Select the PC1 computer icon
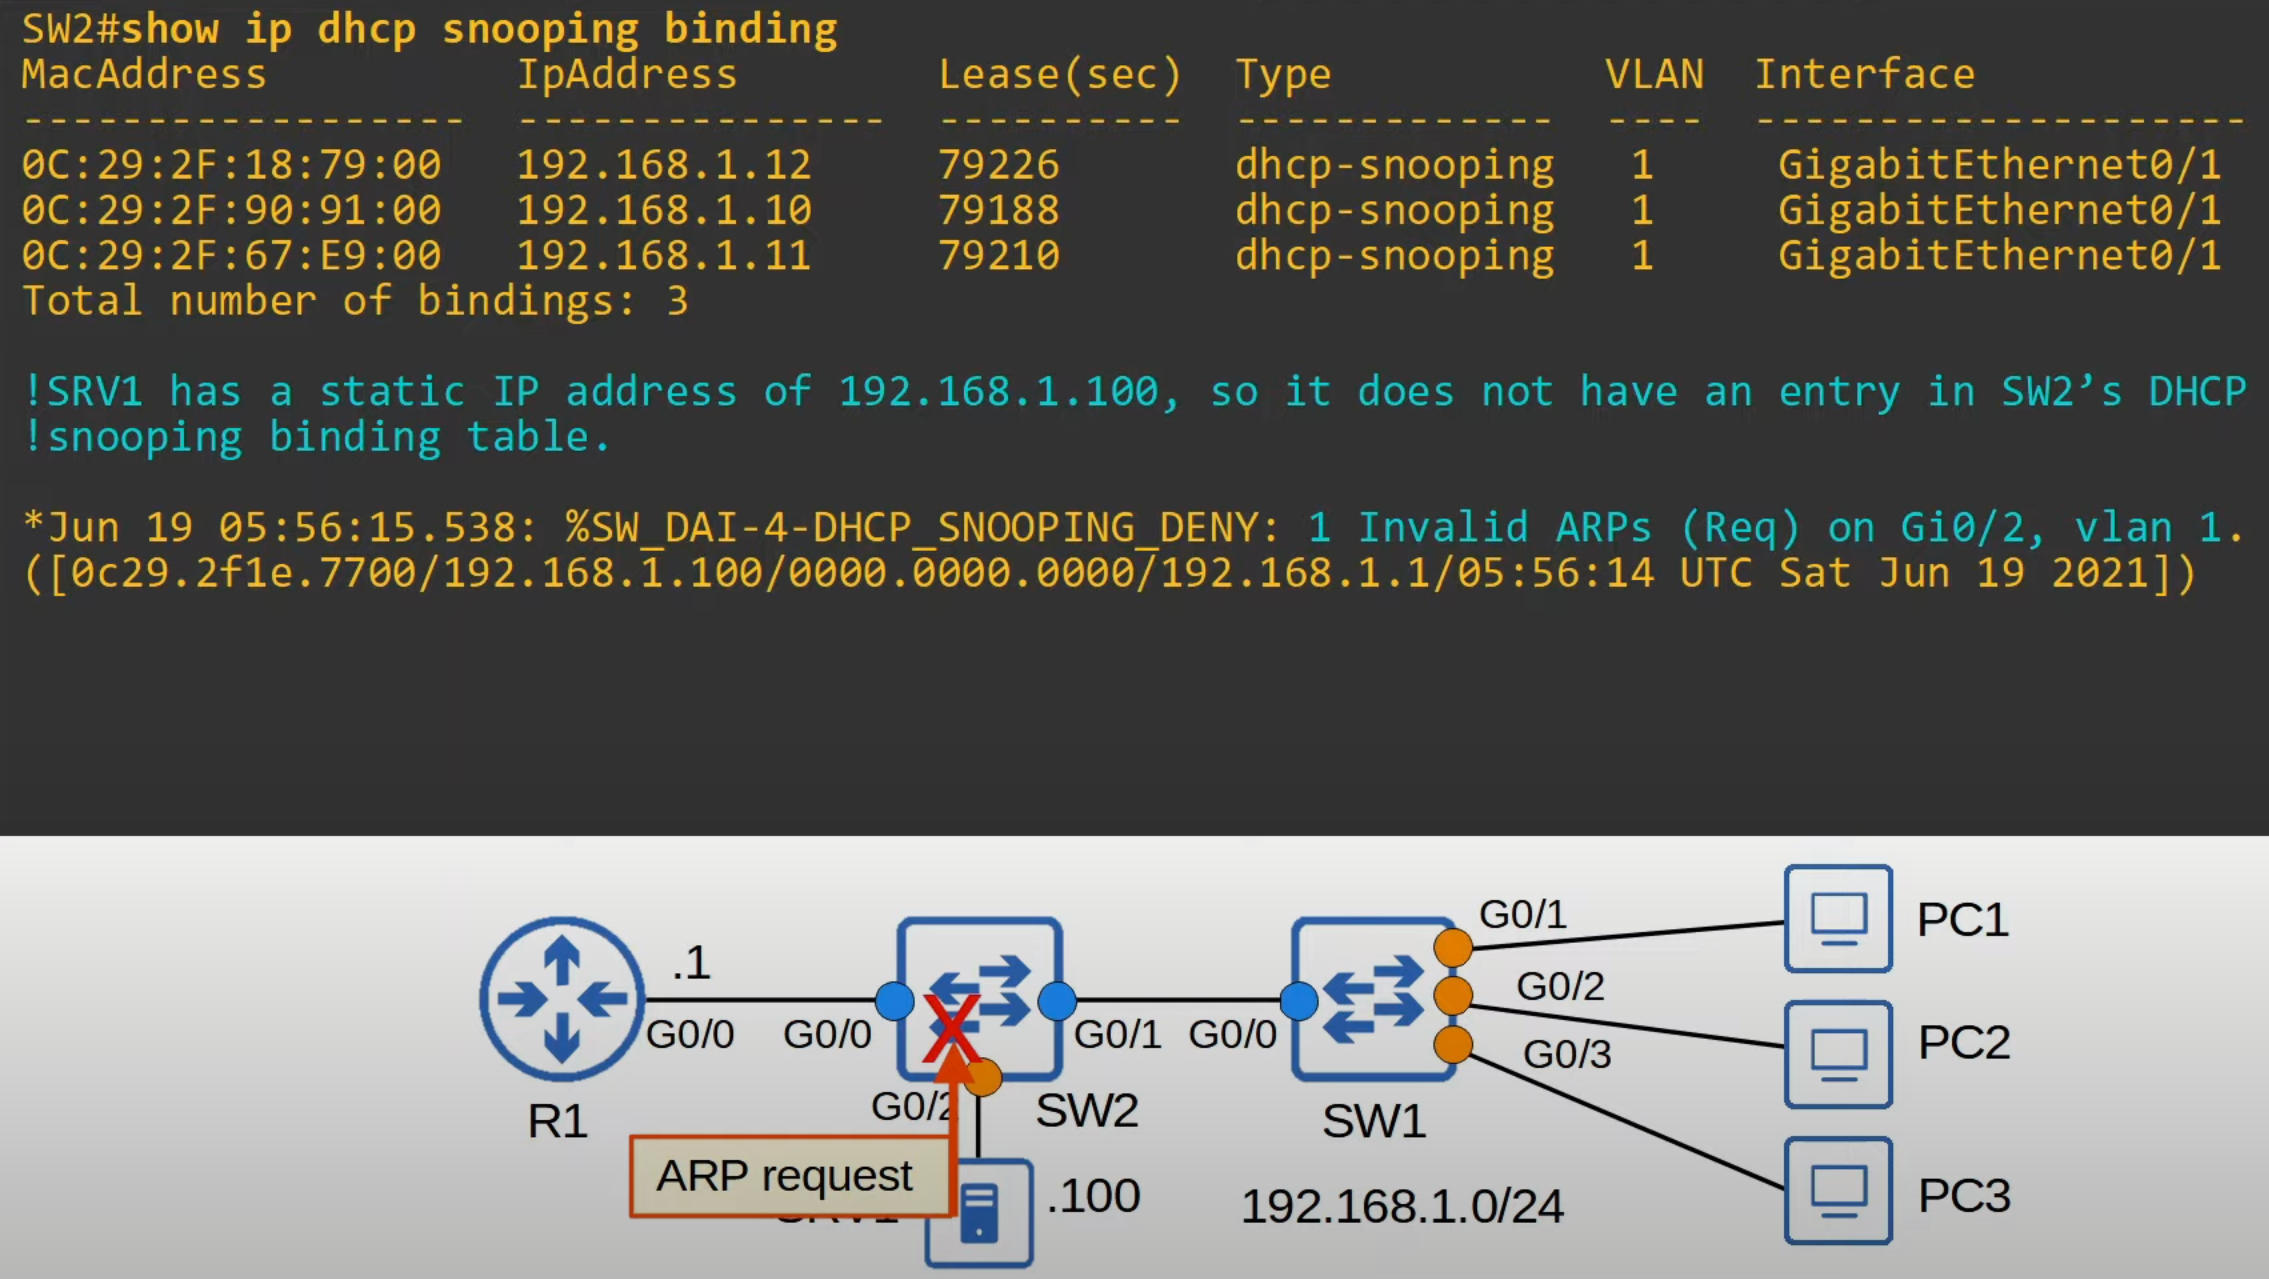Screen dimensions: 2269x1279 pyautogui.click(x=1838, y=918)
